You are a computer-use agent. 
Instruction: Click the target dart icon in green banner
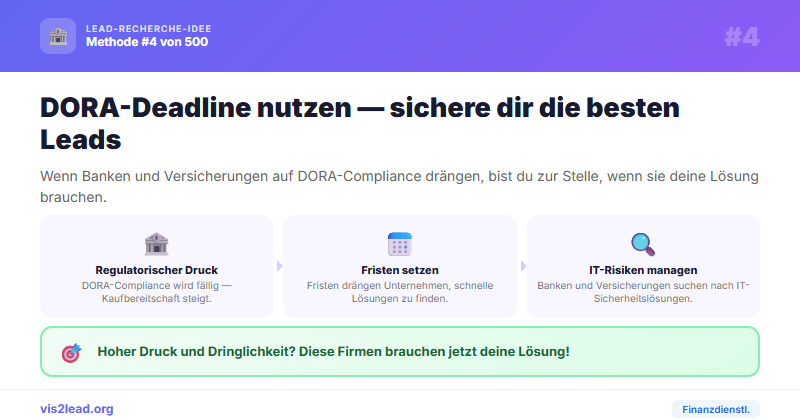71,352
